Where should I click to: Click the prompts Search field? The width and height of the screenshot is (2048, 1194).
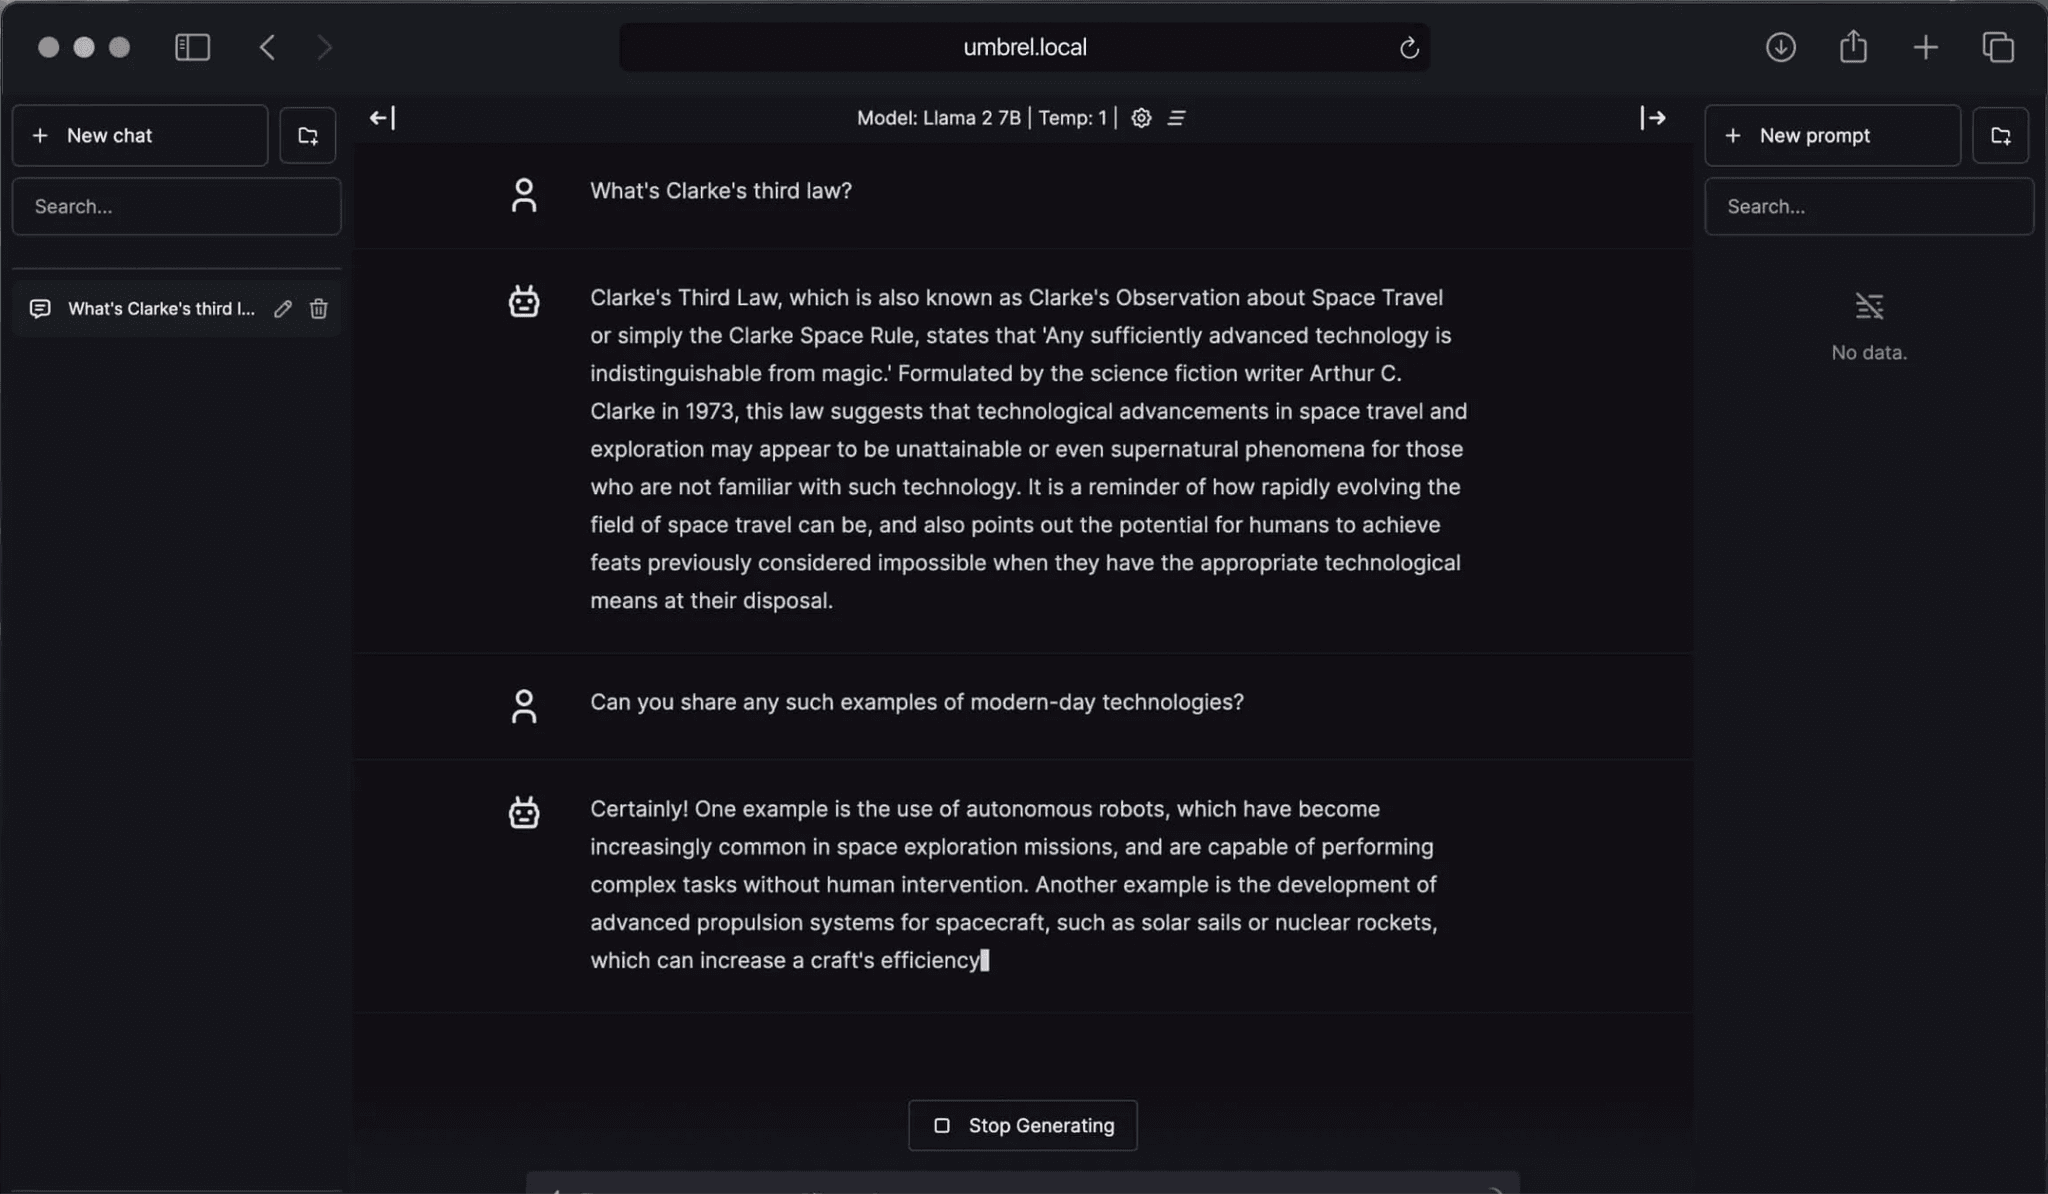pos(1868,206)
